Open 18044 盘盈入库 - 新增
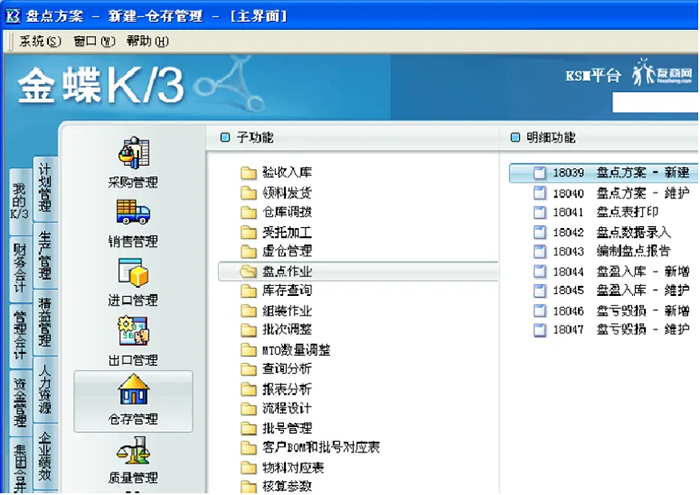This screenshot has height=495, width=700. tap(612, 271)
